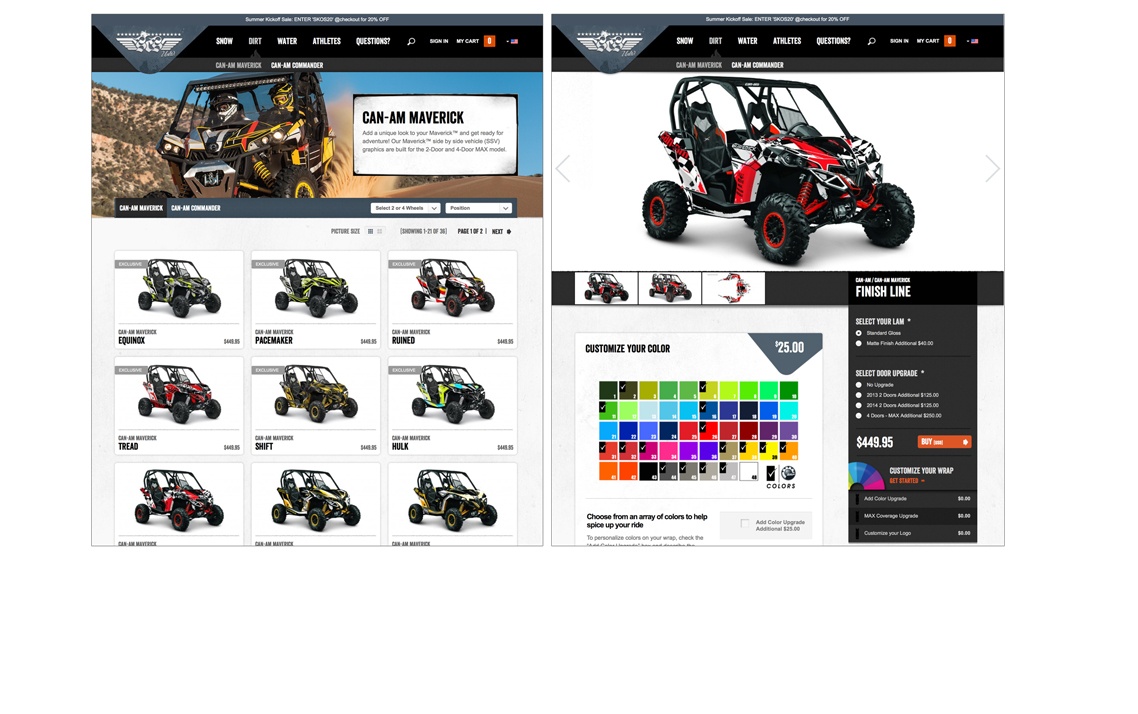Viewport: 1138px width, 714px height.
Task: Click the Page 1 of 2 indicator
Action: [470, 231]
